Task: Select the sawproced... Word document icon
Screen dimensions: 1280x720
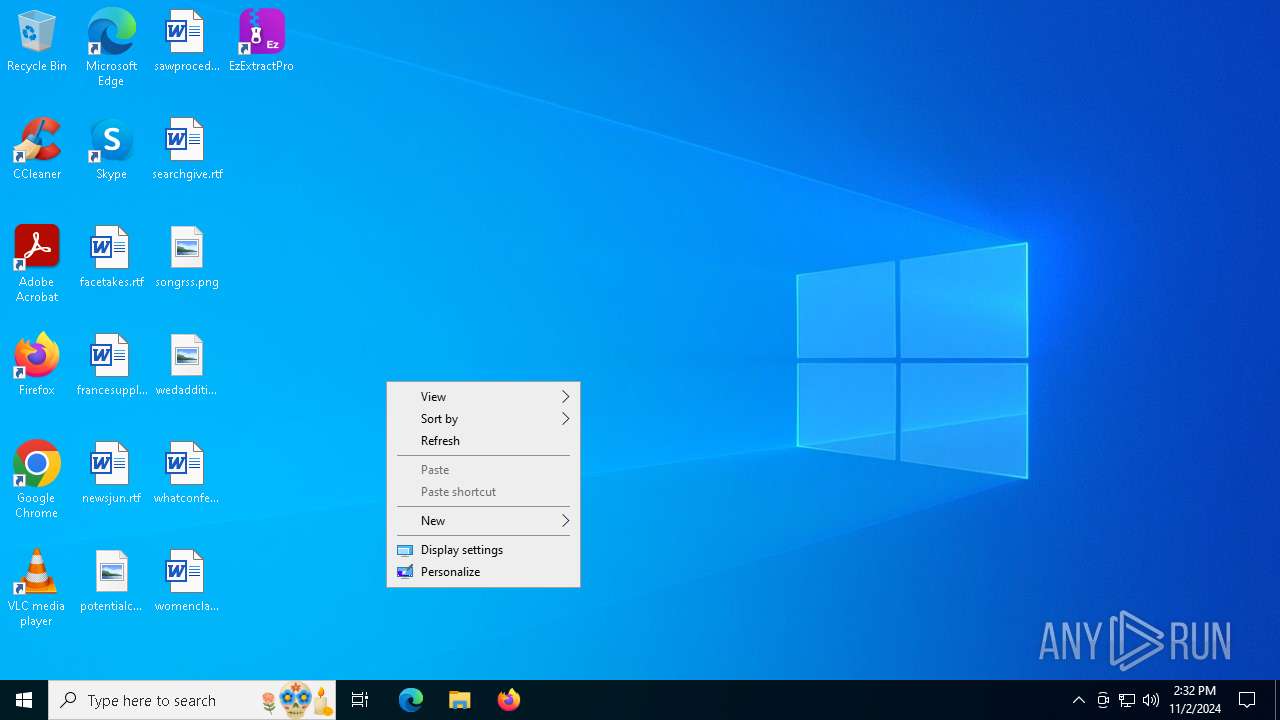Action: coord(186,42)
